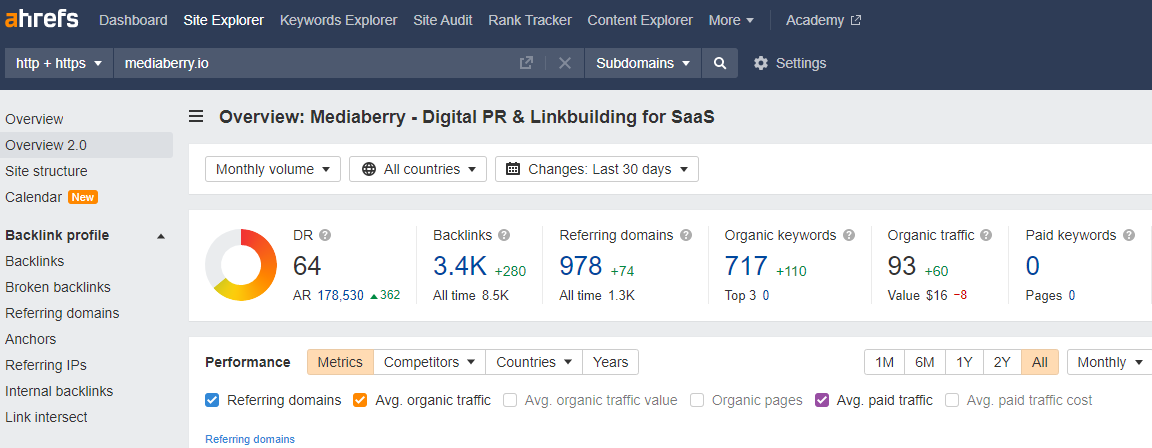1152x448 pixels.
Task: Click the 978 referring domains value
Action: [580, 266]
